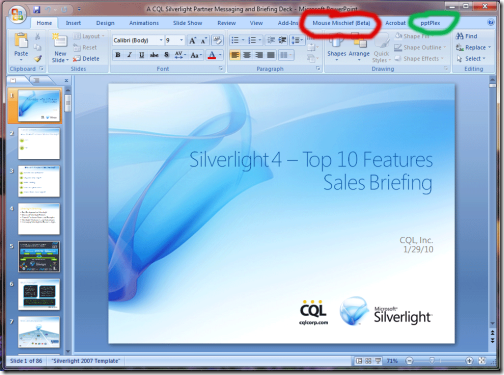Start slide show from status bar
This screenshot has width=504, height=375.
pyautogui.click(x=378, y=361)
